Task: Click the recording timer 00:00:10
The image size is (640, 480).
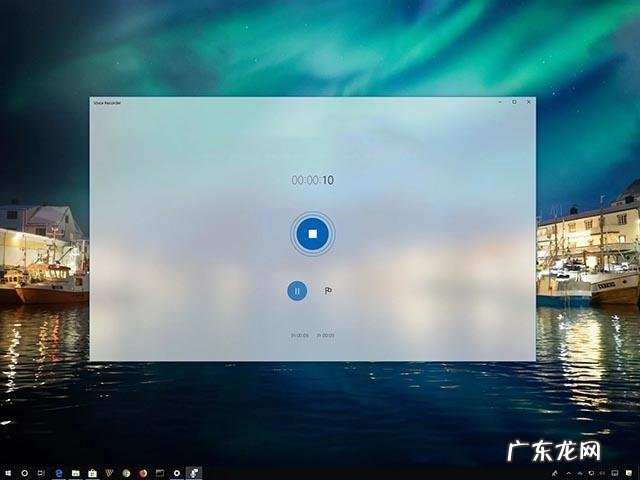Action: point(313,180)
